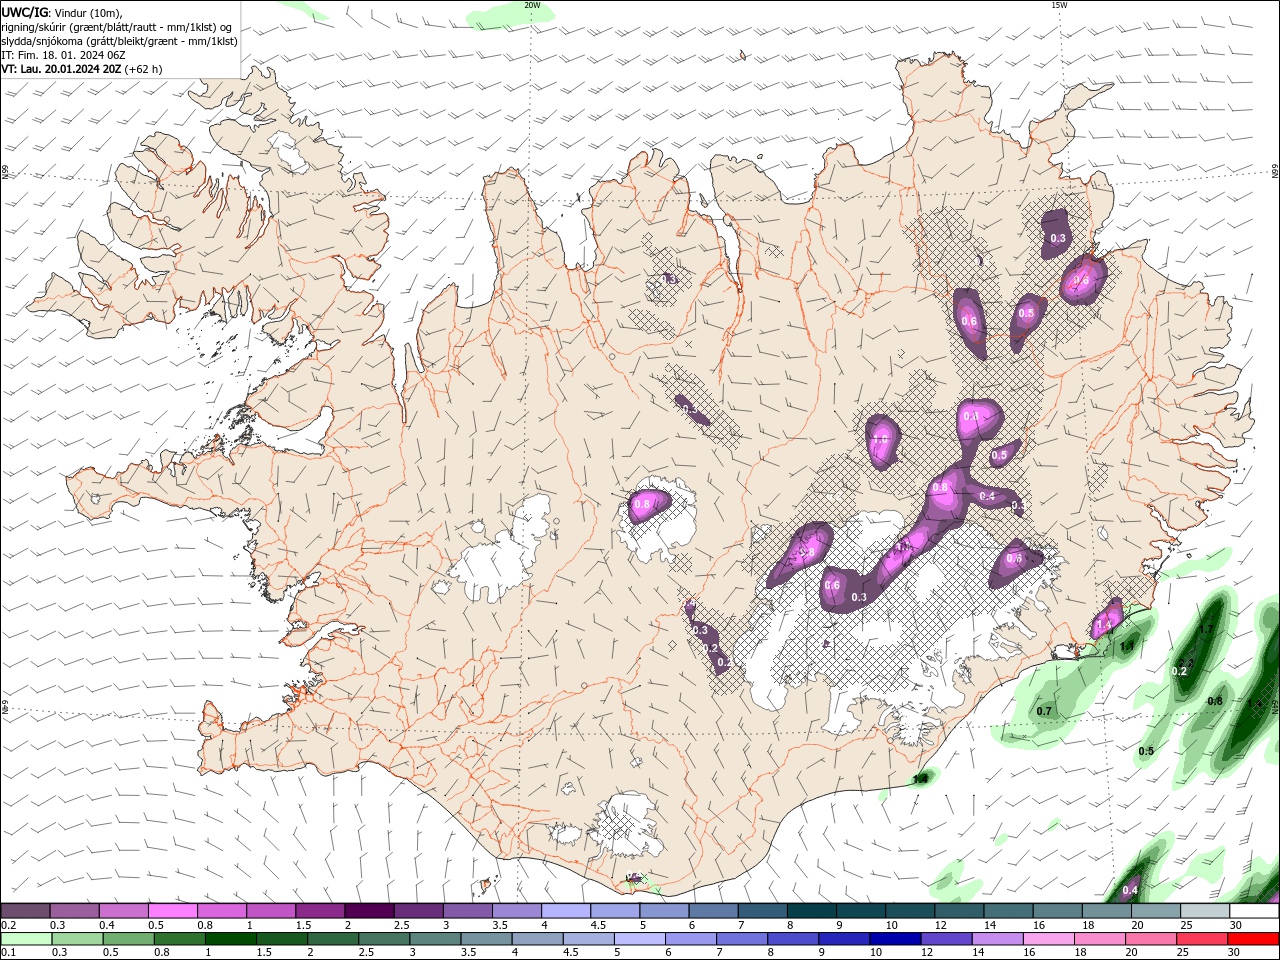Click the 'rigning/skúrir (grænt/blátt/rautt - mm/1klst) og' line

(116, 27)
